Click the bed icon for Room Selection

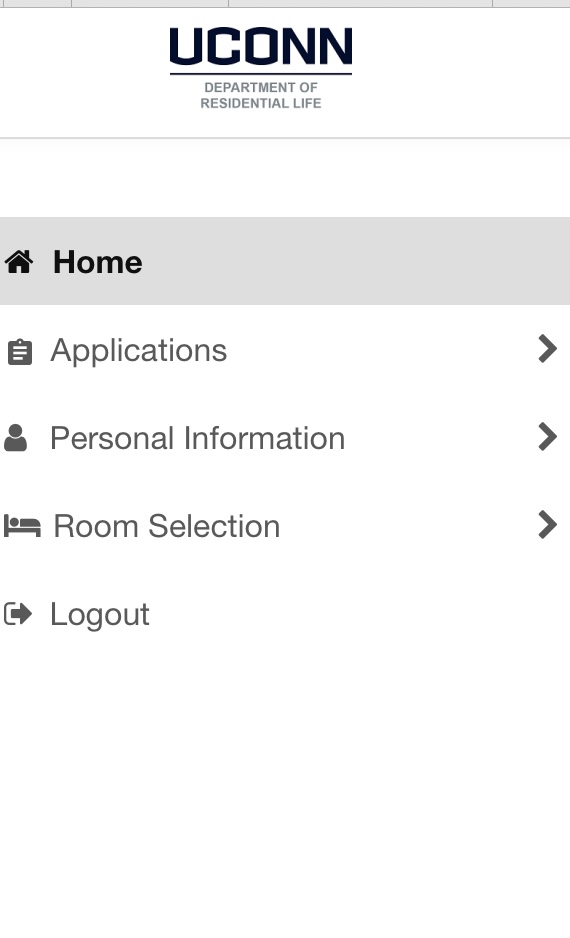pos(22,526)
